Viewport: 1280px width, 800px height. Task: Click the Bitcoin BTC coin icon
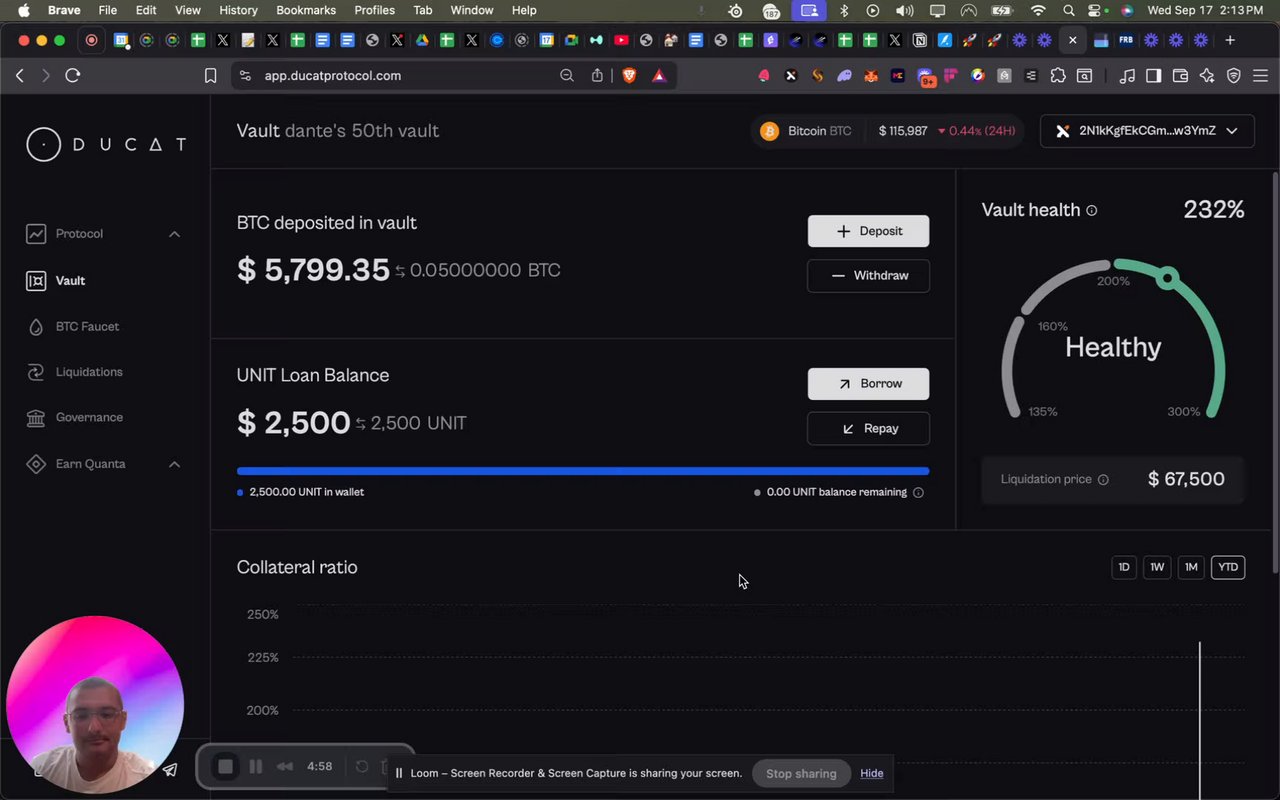(769, 131)
